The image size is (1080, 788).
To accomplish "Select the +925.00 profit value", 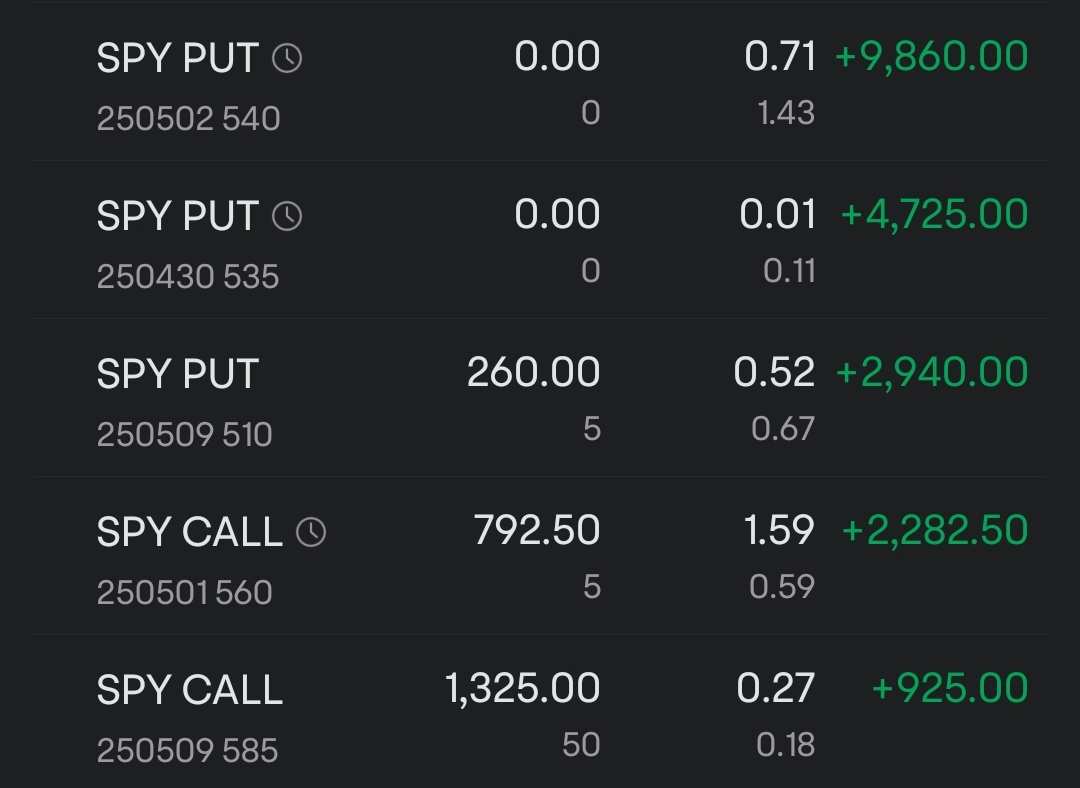I will click(x=950, y=688).
